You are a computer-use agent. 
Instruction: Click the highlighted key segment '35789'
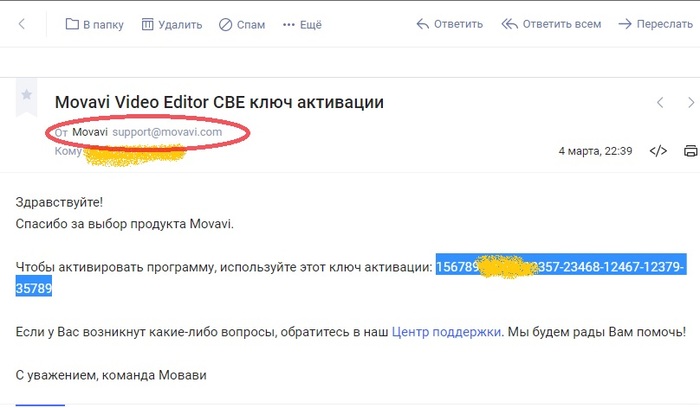[33, 288]
